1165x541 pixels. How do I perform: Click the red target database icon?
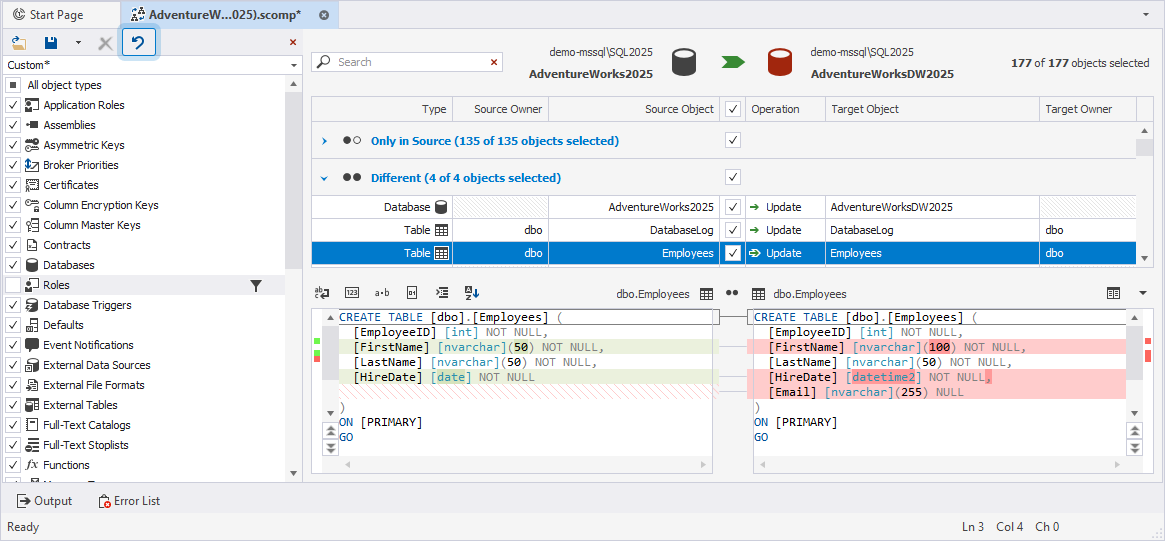pos(782,62)
